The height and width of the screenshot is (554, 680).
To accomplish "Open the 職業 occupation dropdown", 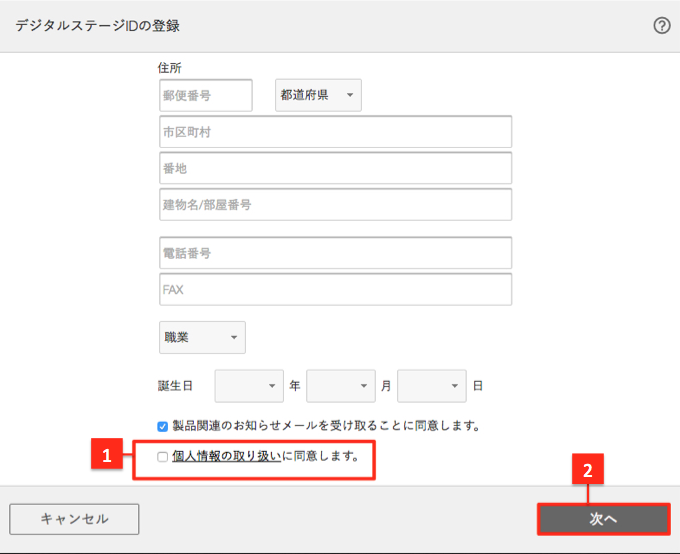I will 202,337.
